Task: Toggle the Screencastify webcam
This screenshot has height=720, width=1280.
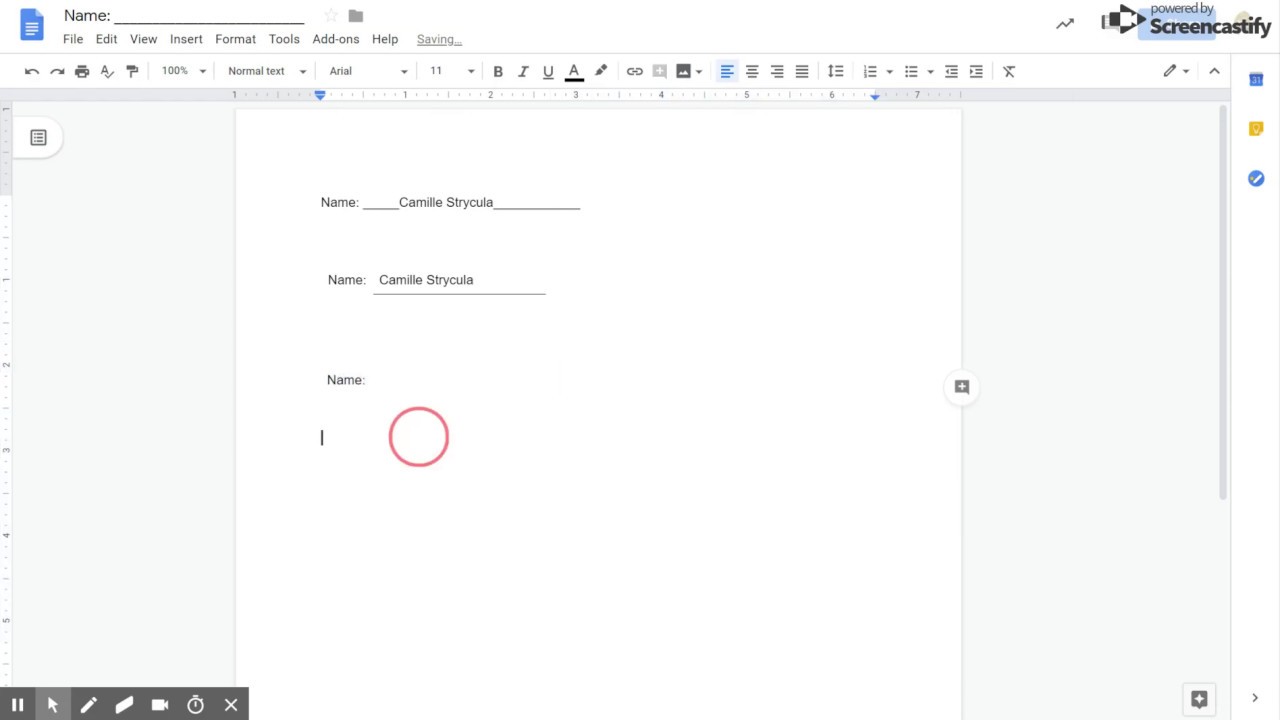Action: tap(160, 705)
